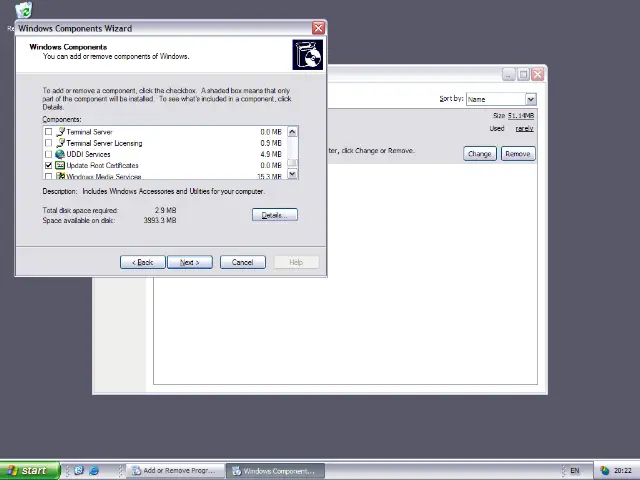The image size is (640, 480).
Task: Uncheck the Update Root Certificates checkbox
Action: 49,165
